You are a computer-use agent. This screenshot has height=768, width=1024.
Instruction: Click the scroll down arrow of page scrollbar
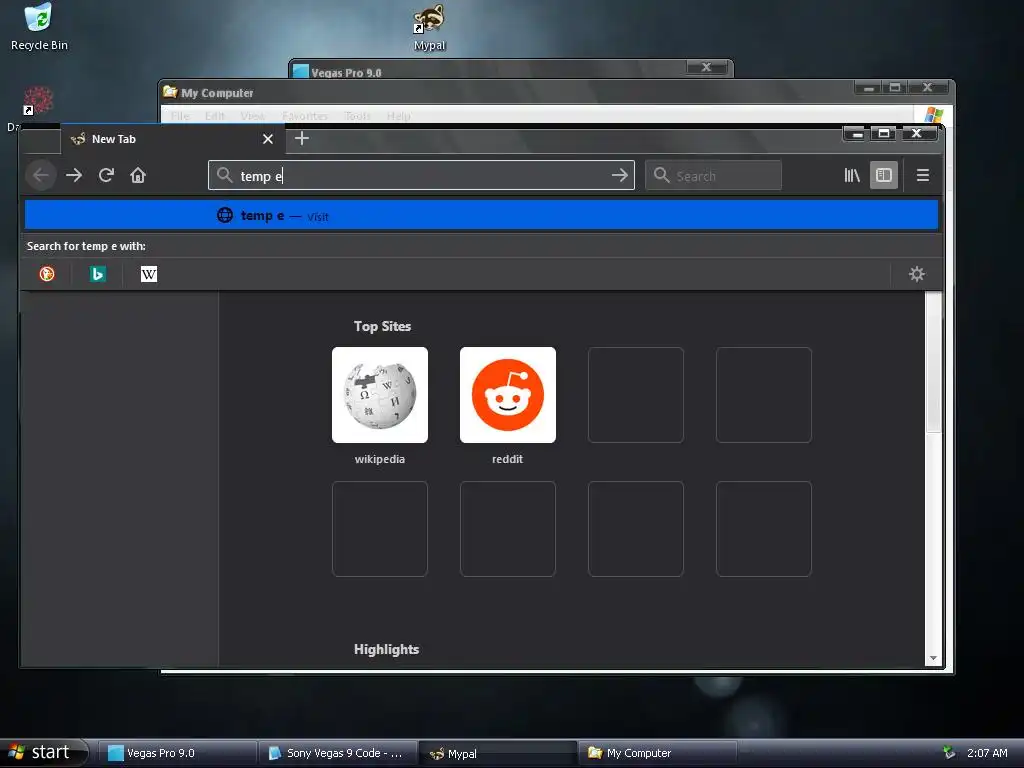(933, 658)
